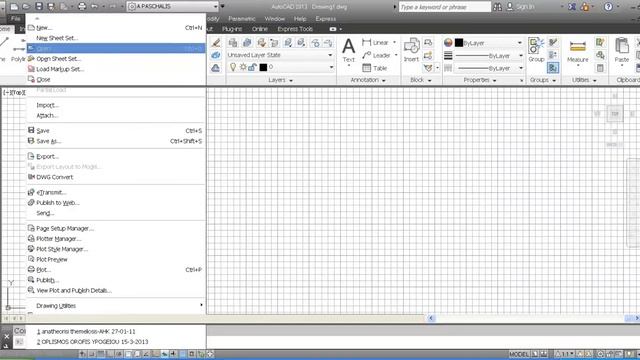Image resolution: width=640 pixels, height=360 pixels.
Task: Choose New Sheet Set... in the File menu
Action: (x=116, y=38)
